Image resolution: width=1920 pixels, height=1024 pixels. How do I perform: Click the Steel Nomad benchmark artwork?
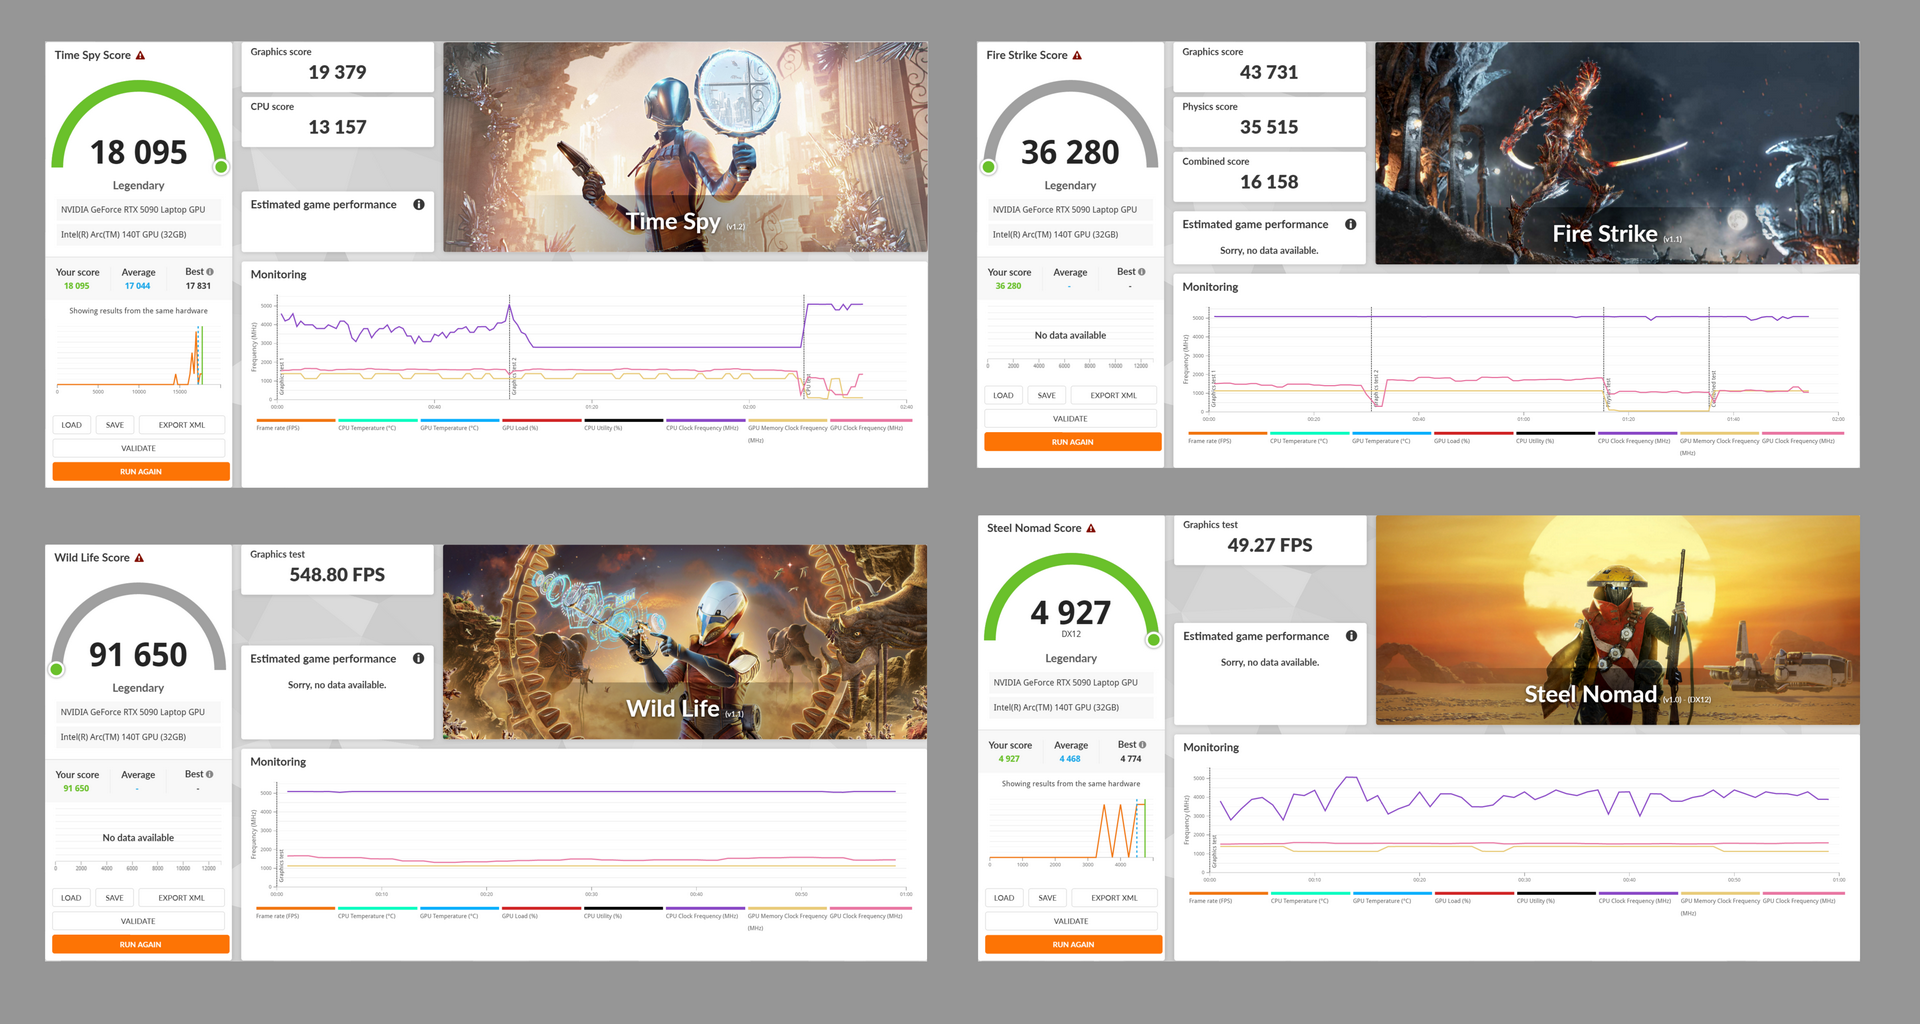tap(1618, 620)
